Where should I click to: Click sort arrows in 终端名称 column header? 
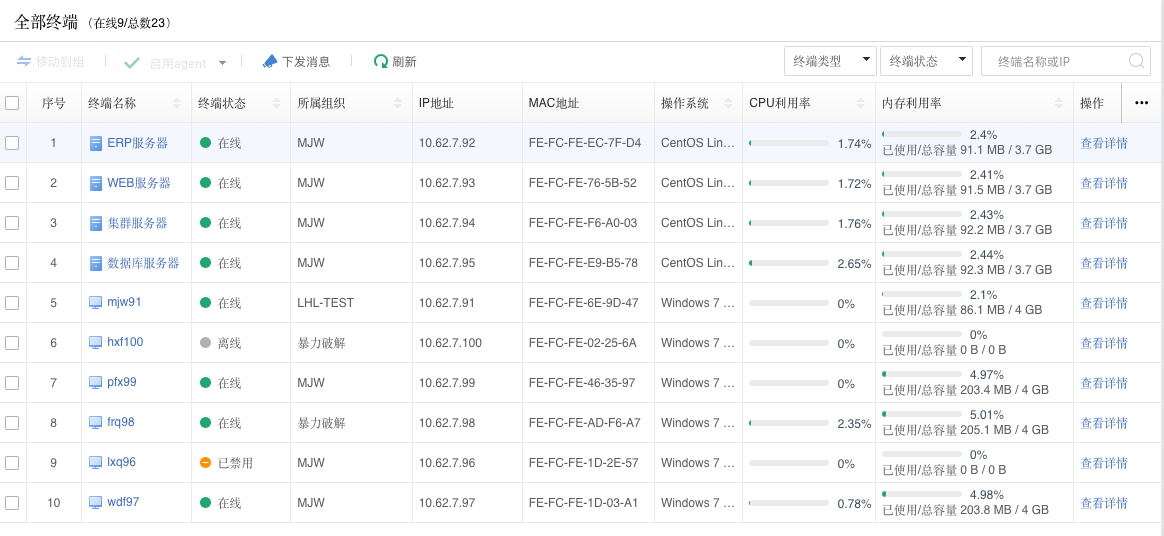tap(177, 103)
